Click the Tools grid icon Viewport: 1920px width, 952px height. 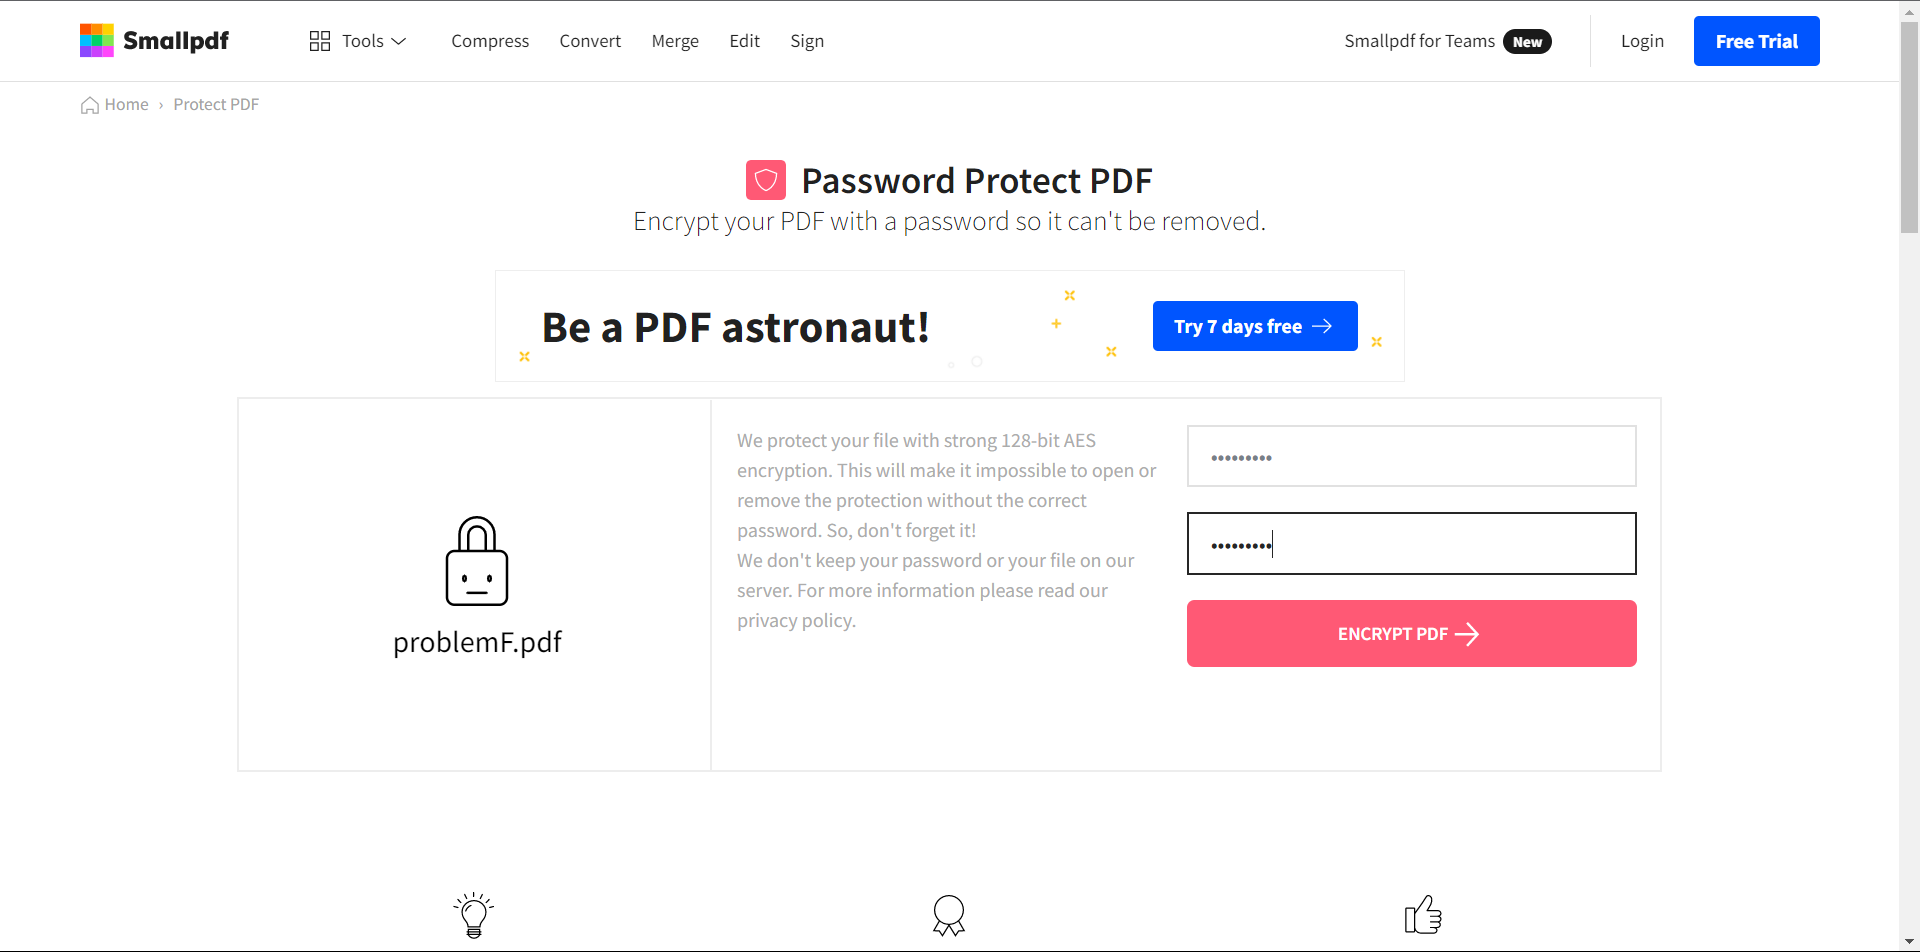pyautogui.click(x=320, y=41)
